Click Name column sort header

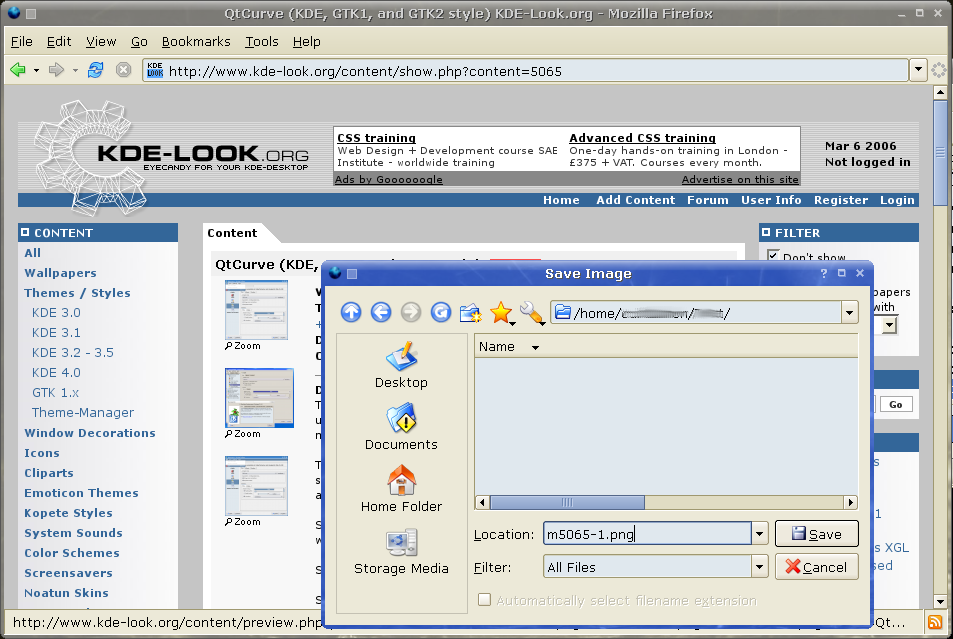(x=666, y=347)
